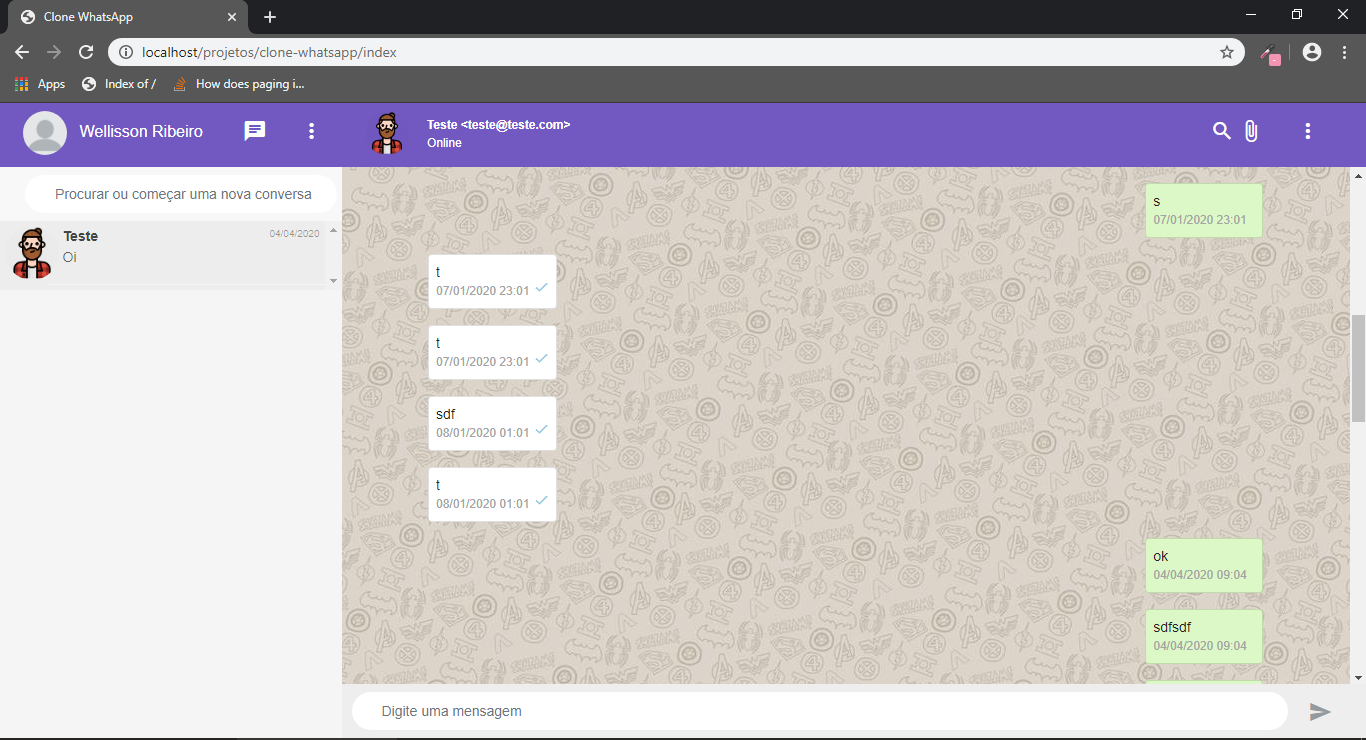The width and height of the screenshot is (1366, 740).
Task: Click read checkmark on 'sdf' message
Action: [541, 430]
